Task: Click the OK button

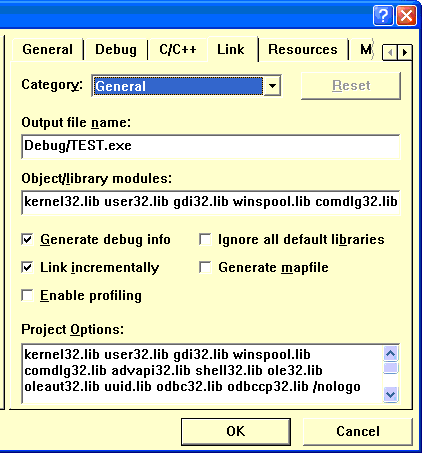Action: point(236,432)
